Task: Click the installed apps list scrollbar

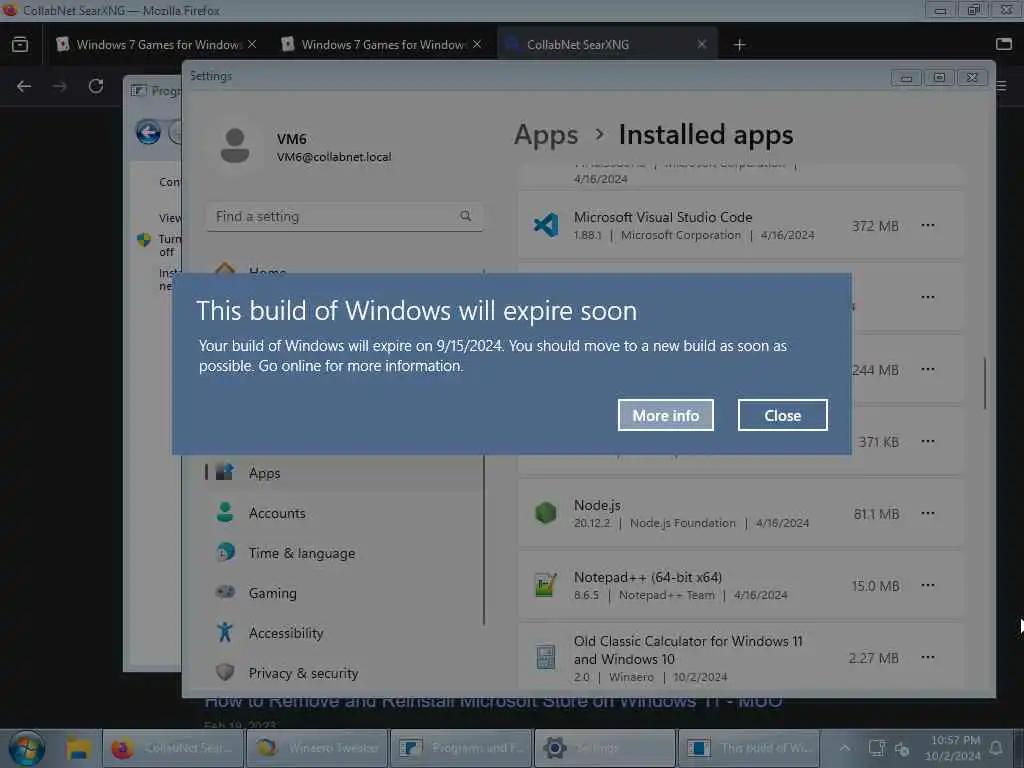Action: coord(985,383)
